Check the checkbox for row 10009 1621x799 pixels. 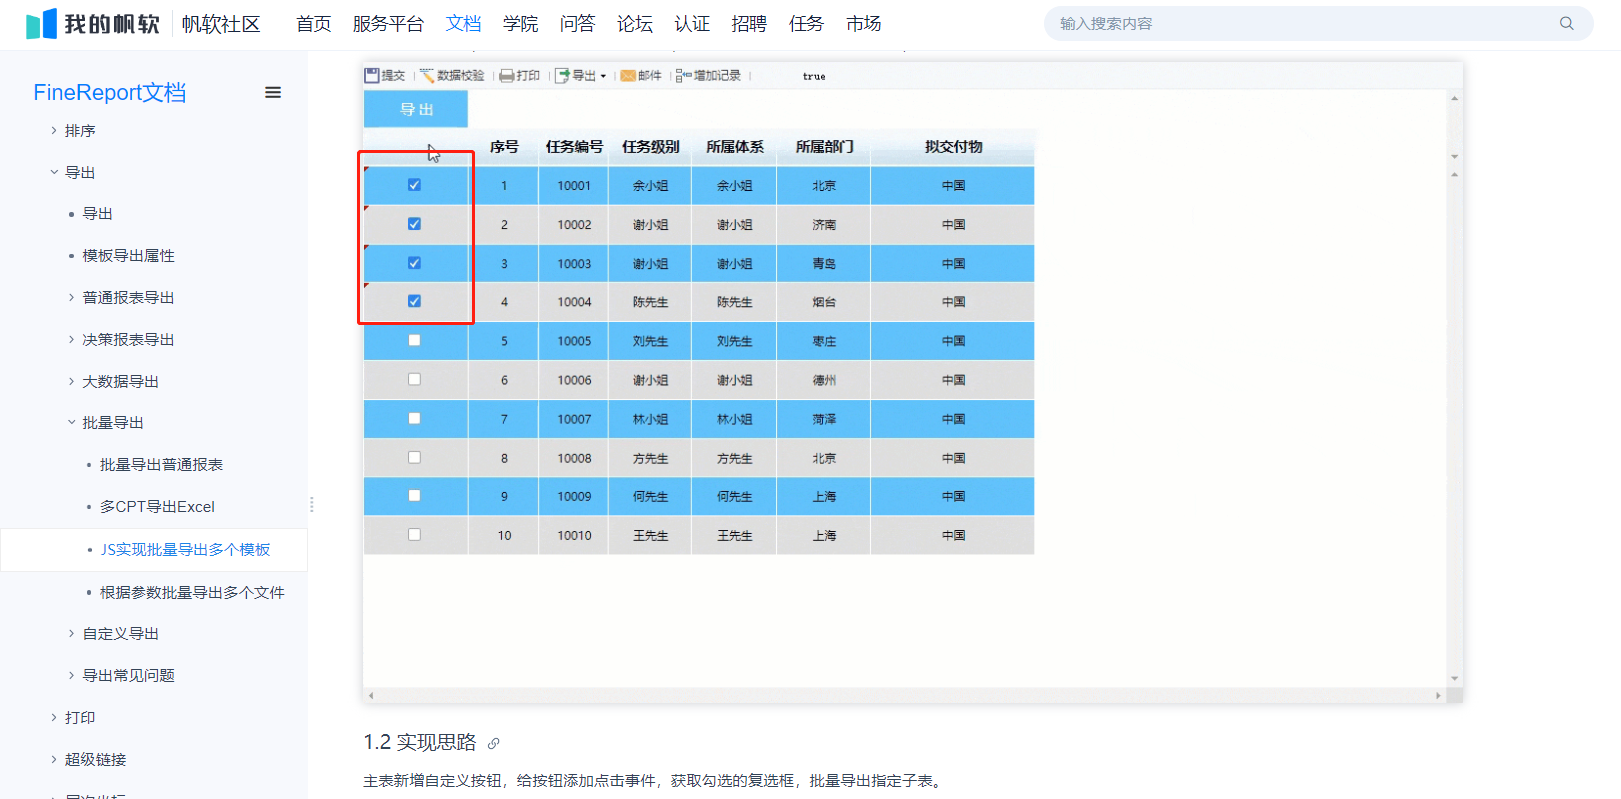[x=414, y=495]
